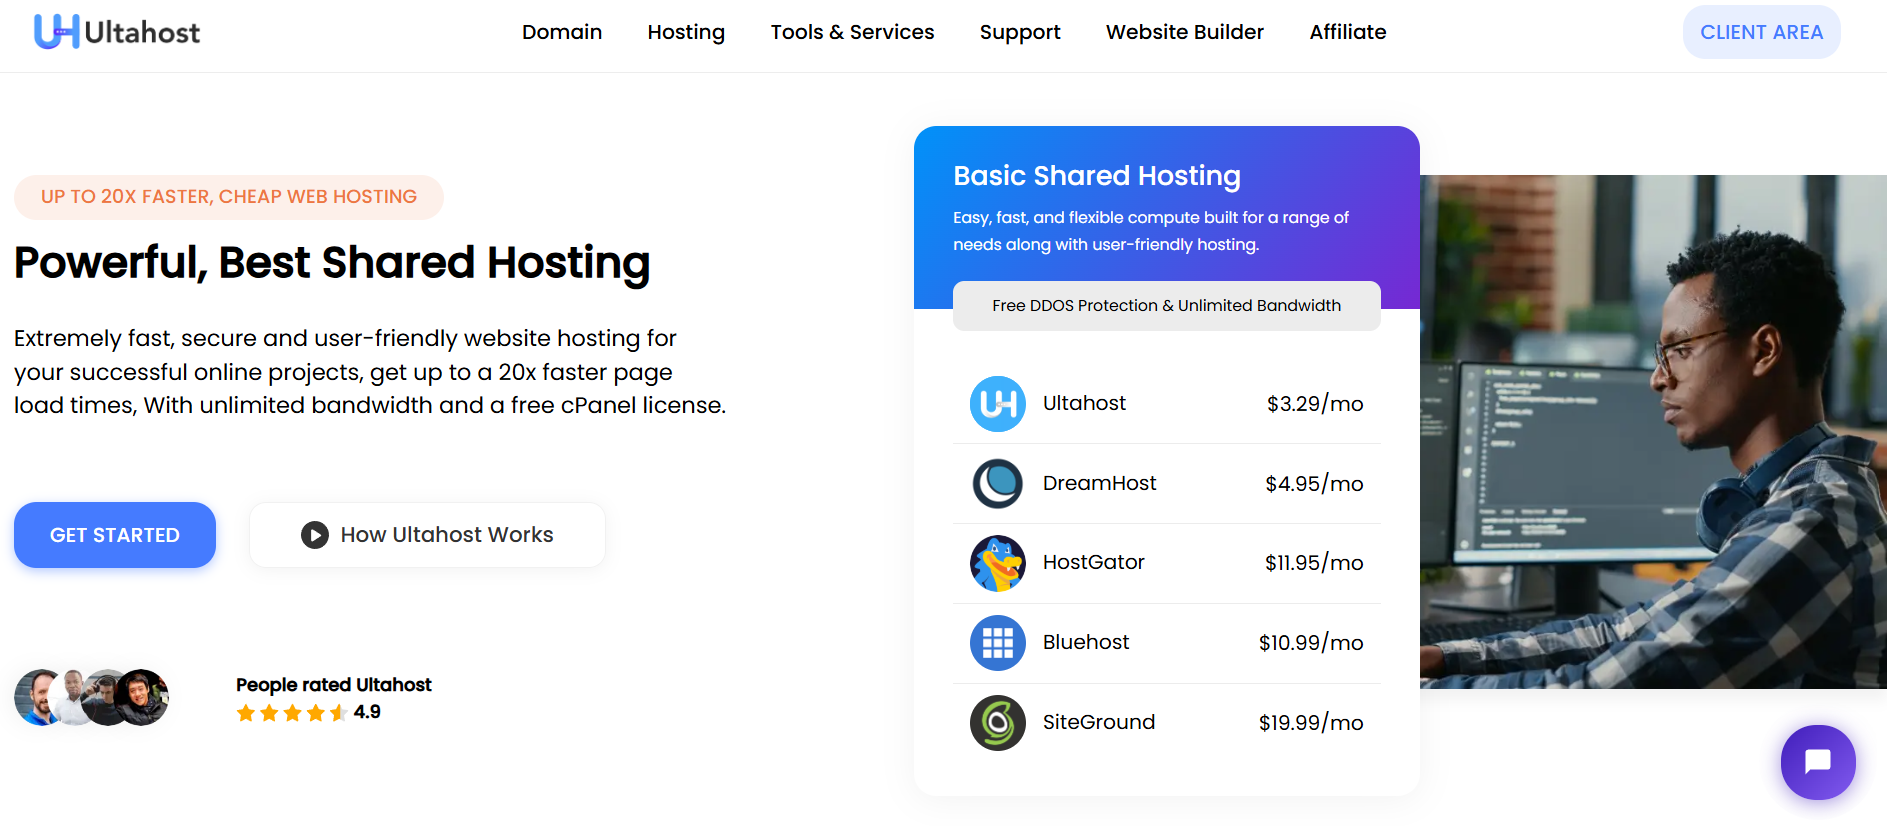The image size is (1887, 826).
Task: Click the DreamHost name in list
Action: tap(1099, 483)
